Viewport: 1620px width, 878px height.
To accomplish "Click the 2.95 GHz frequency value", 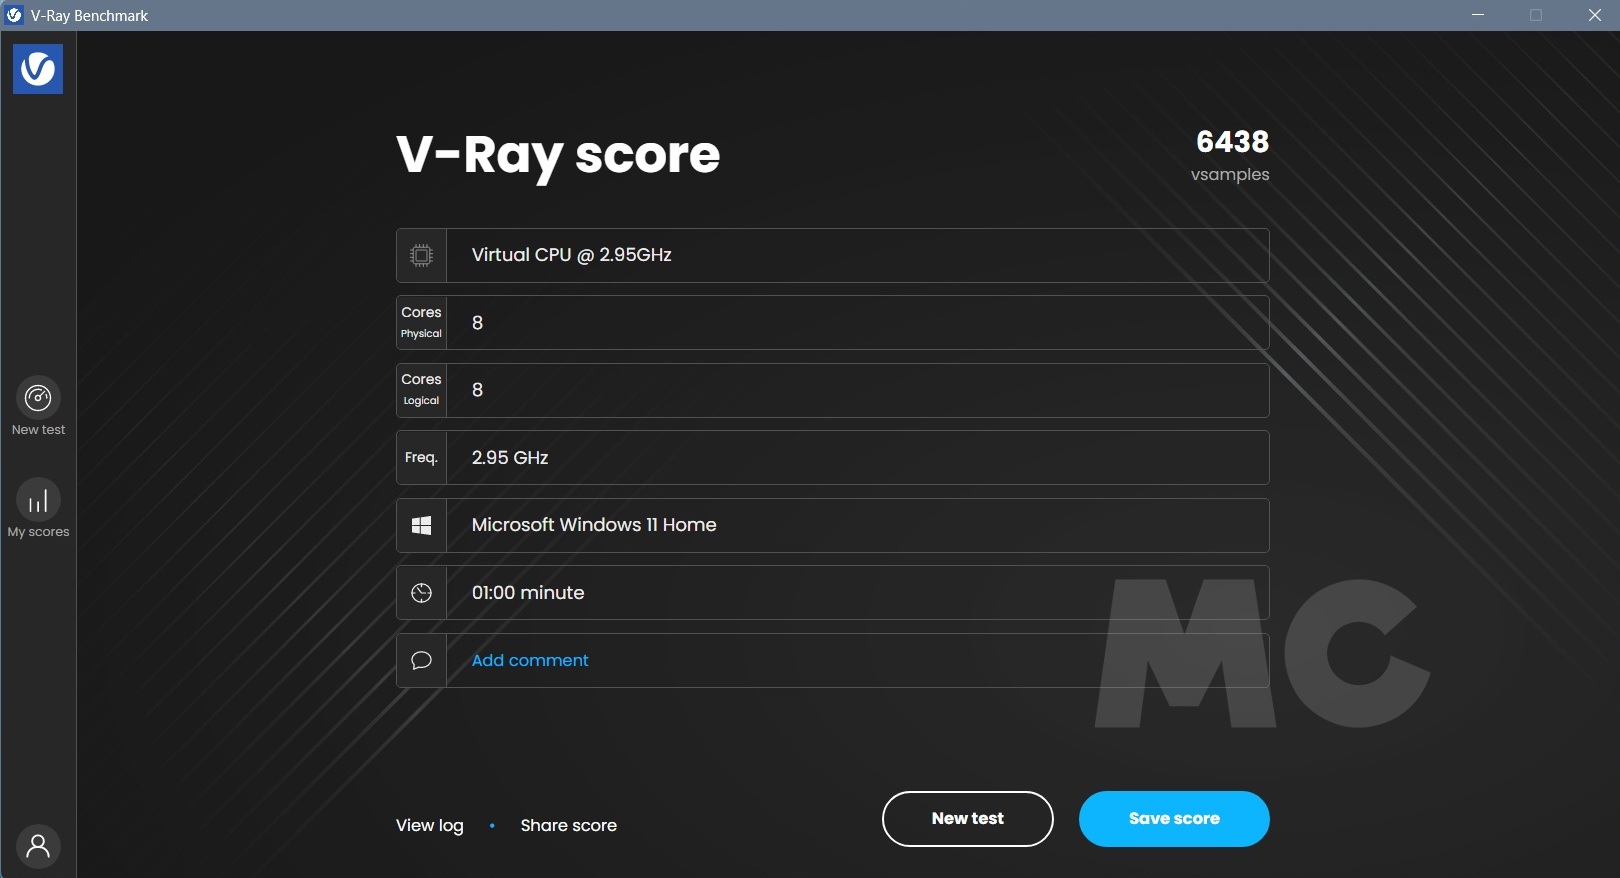I will click(510, 457).
